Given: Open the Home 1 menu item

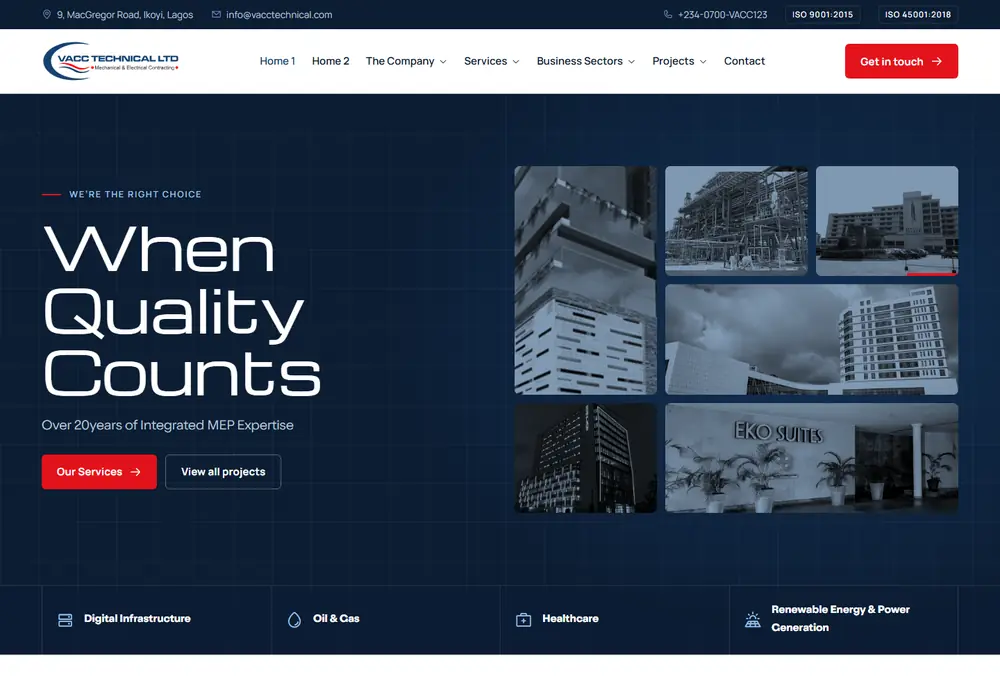Looking at the screenshot, I should pyautogui.click(x=277, y=61).
